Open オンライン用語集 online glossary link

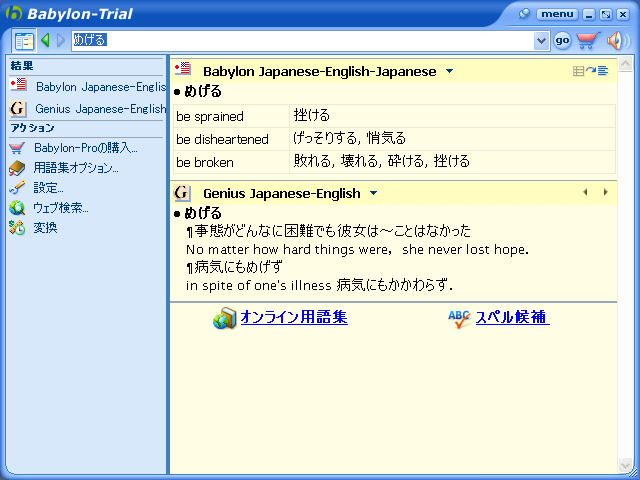(x=294, y=317)
